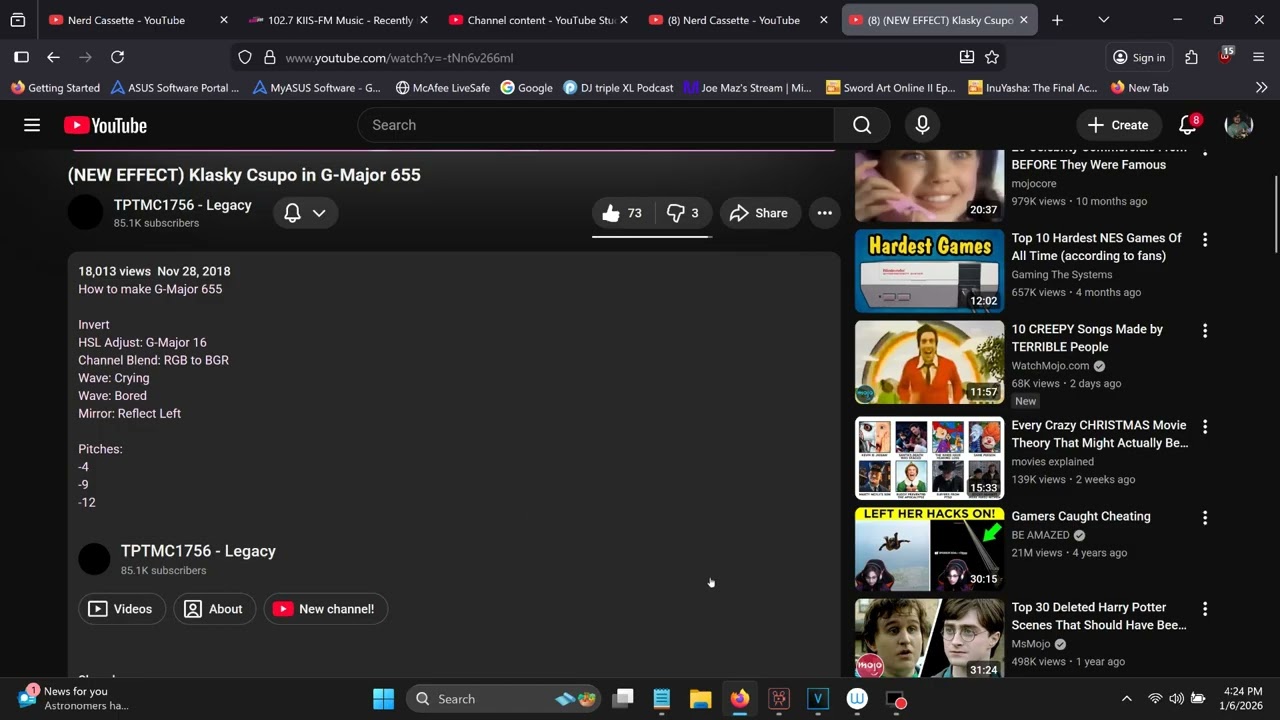Open the New channel! link button
Screen dimensions: 1280x720
coord(325,609)
